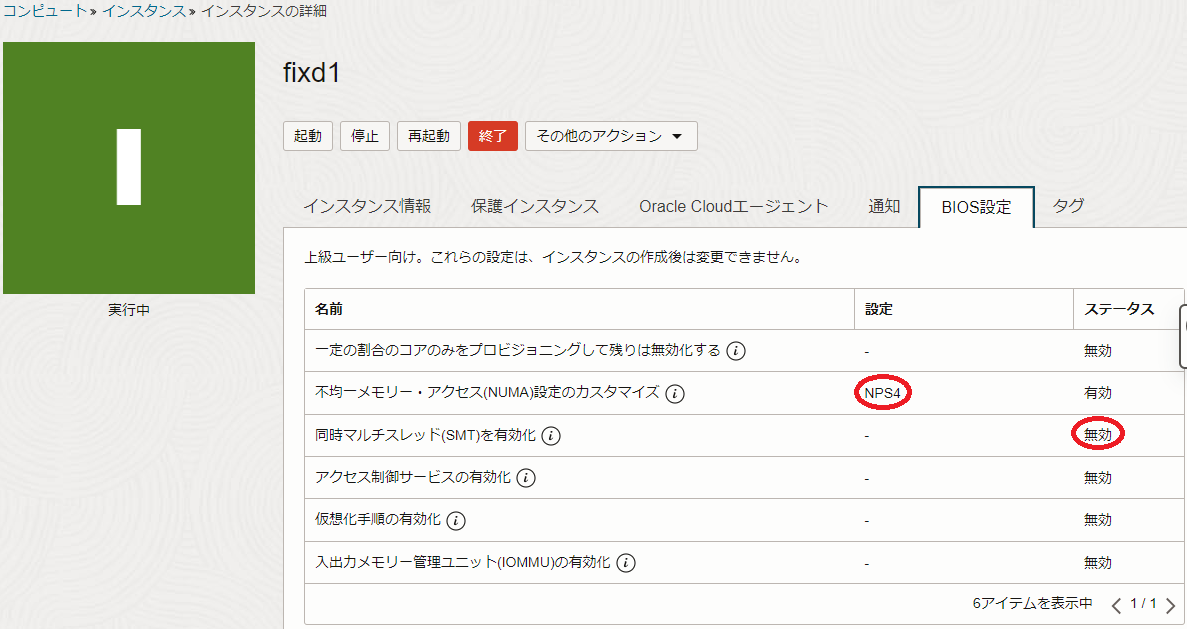Image resolution: width=1187 pixels, height=629 pixels.
Task: Open the 通知 tab
Action: pos(884,206)
